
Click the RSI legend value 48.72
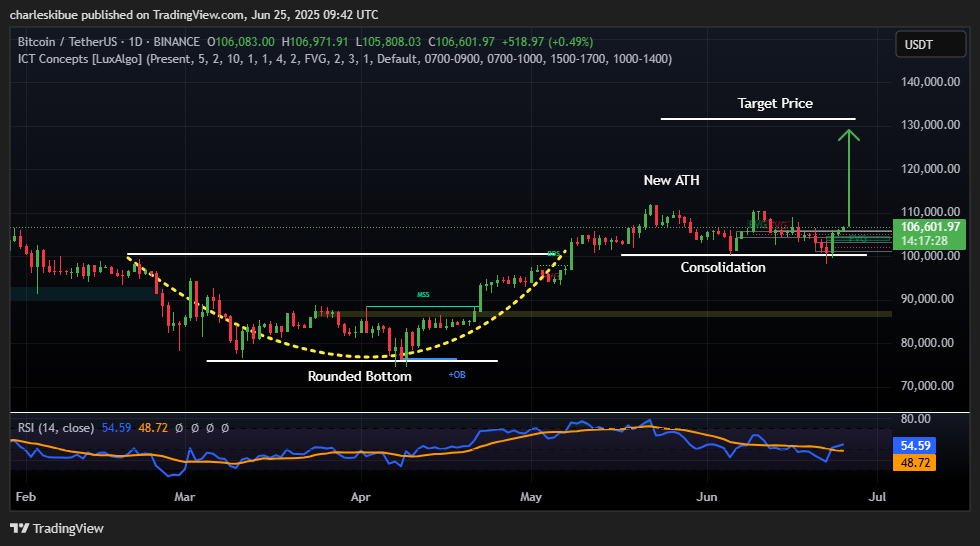[153, 428]
